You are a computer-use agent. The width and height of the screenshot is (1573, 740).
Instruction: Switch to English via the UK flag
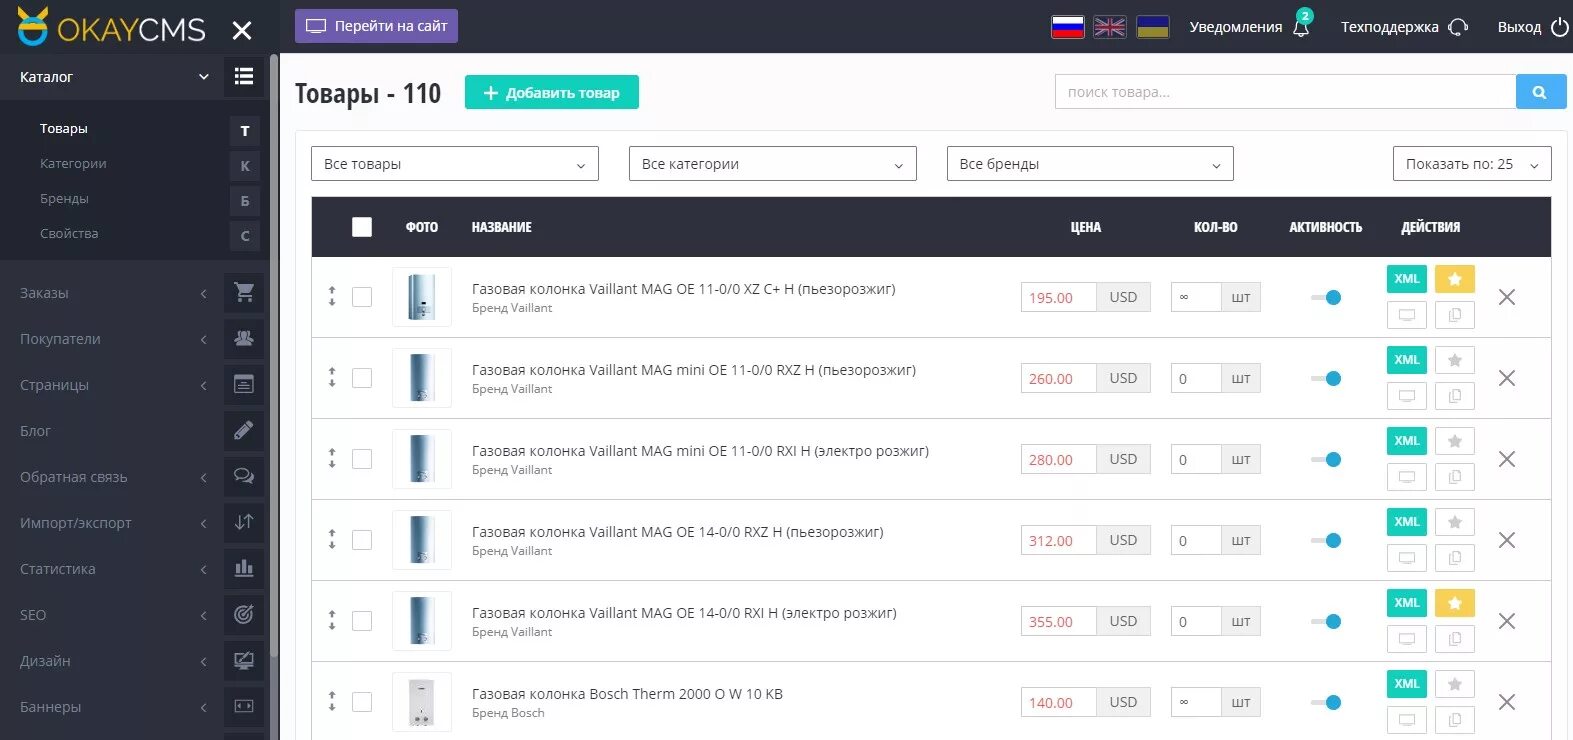coord(1110,27)
